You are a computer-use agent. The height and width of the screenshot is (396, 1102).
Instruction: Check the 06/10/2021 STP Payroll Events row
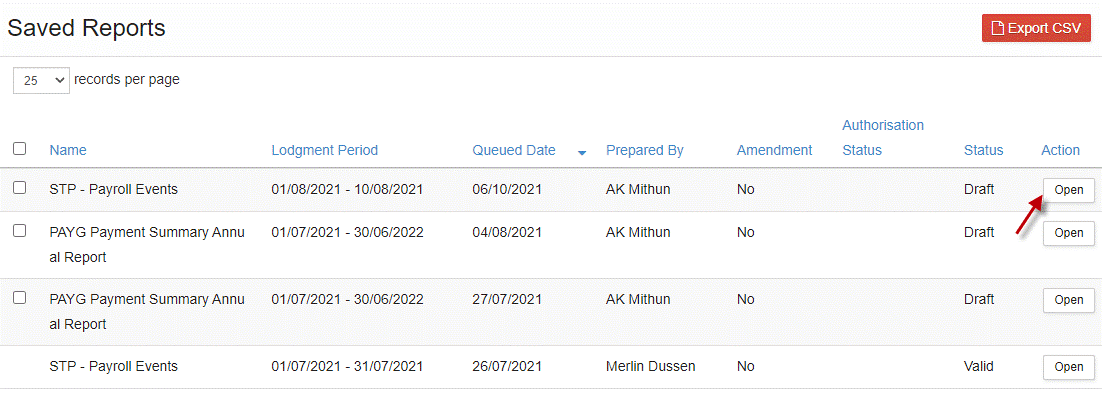20,188
